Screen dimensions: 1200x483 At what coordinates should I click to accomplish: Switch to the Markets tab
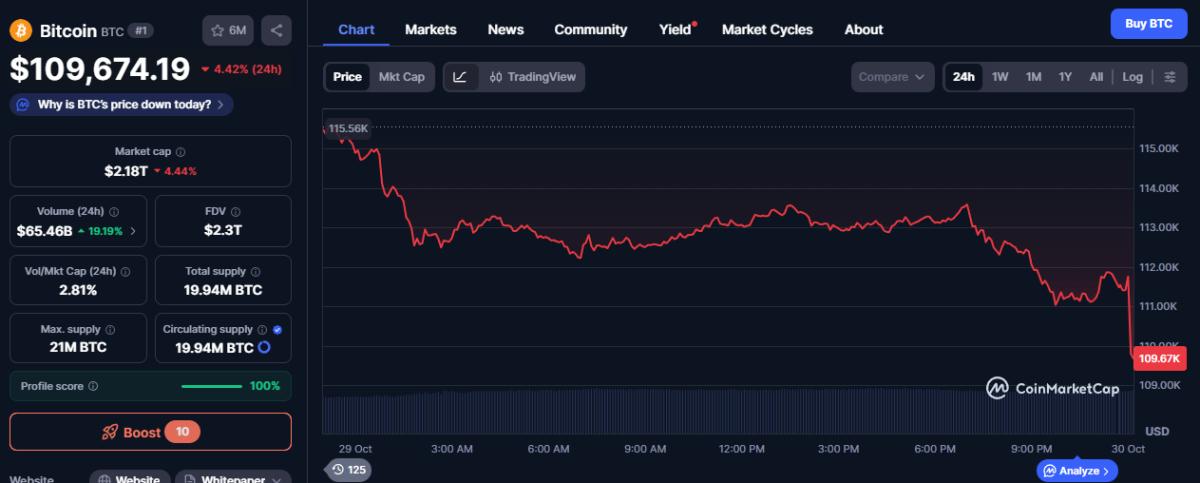(430, 29)
